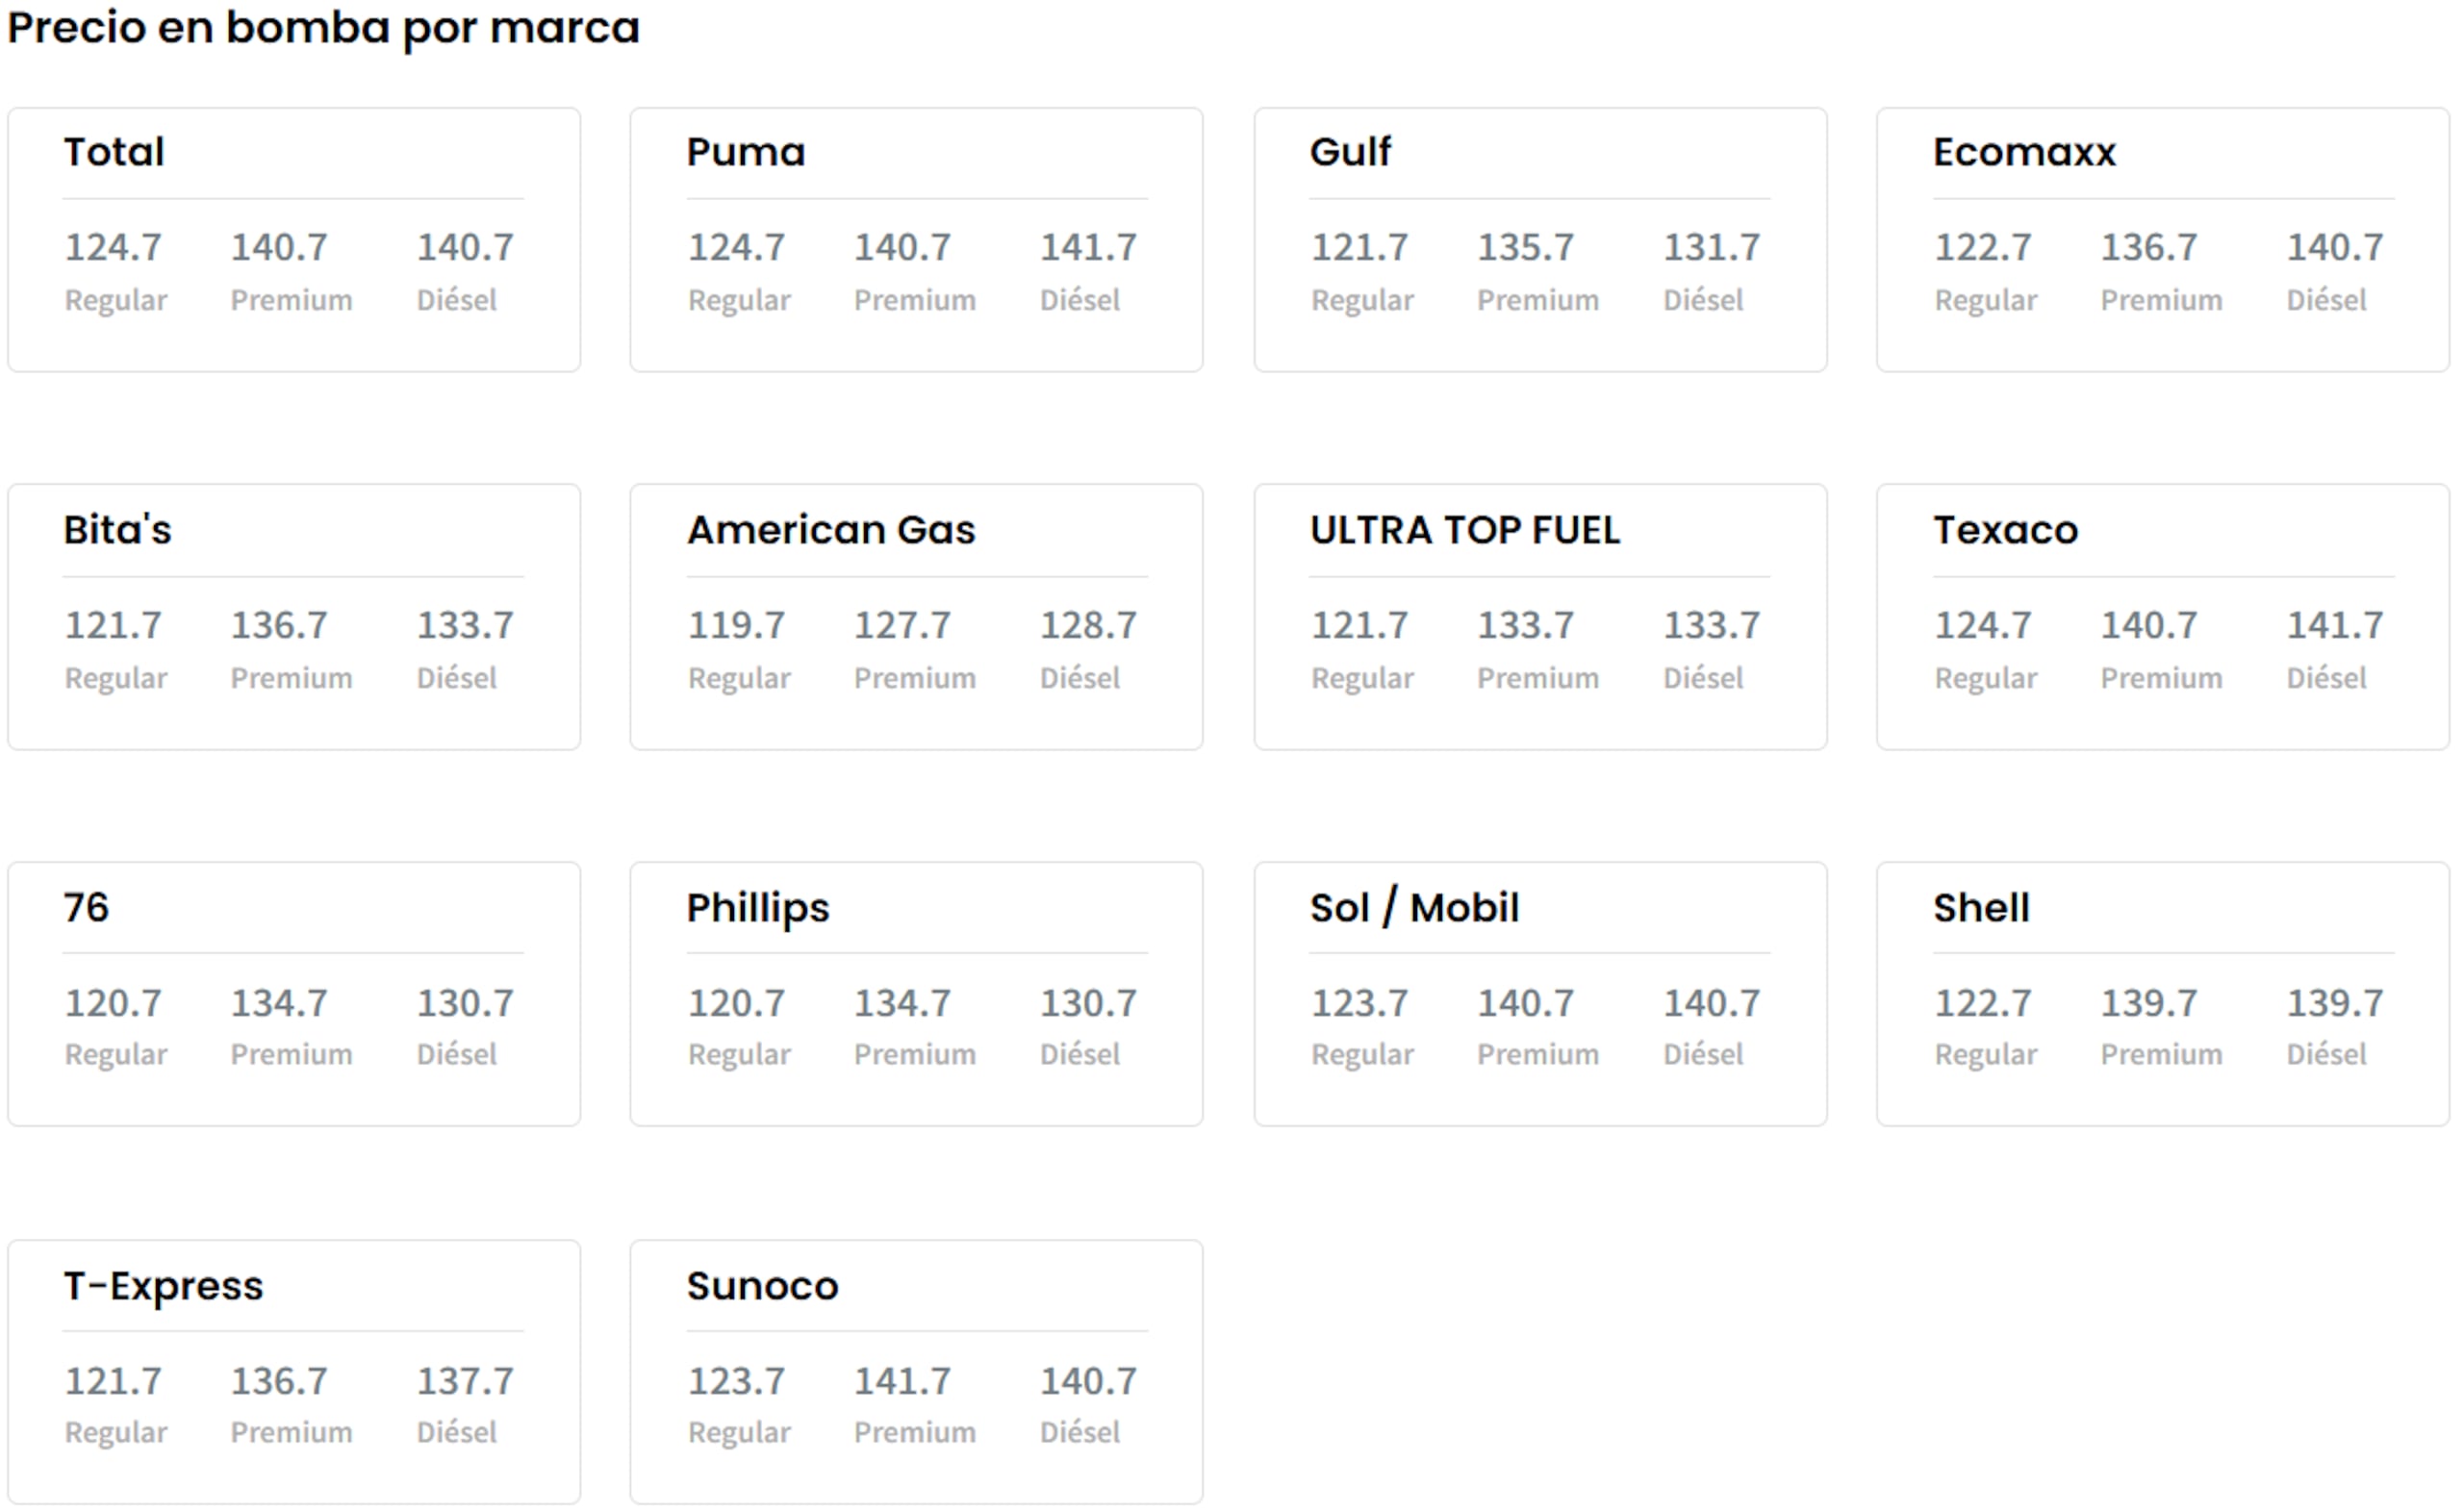The width and height of the screenshot is (2463, 1512).
Task: Select the ULTRA TOP FUEL title
Action: click(x=1465, y=530)
